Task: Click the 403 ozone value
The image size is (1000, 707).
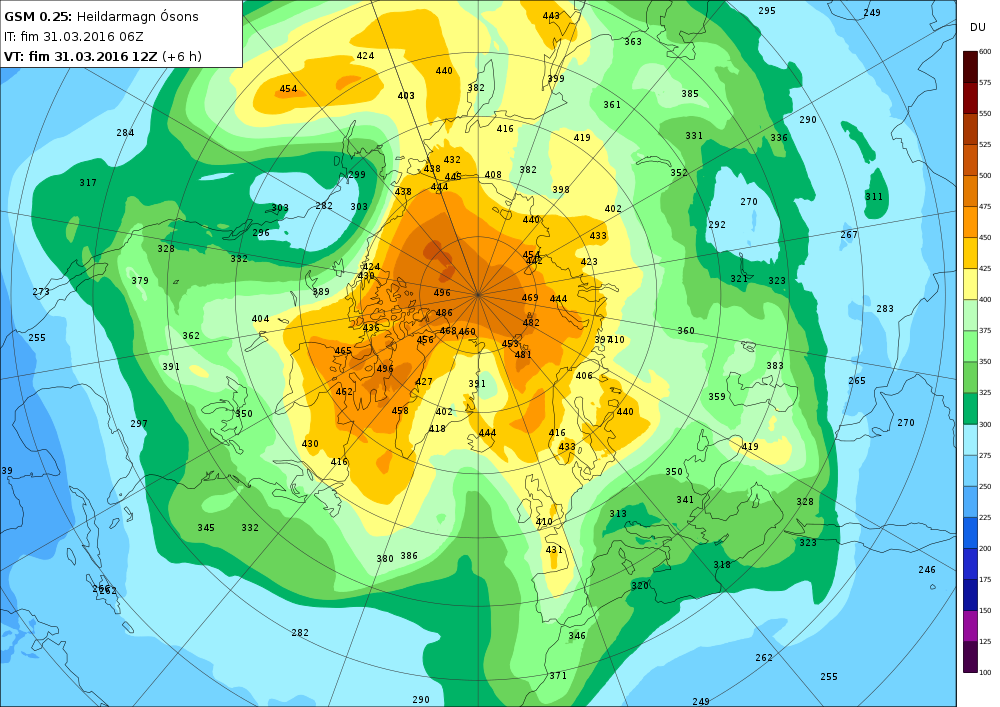Action: 406,95
